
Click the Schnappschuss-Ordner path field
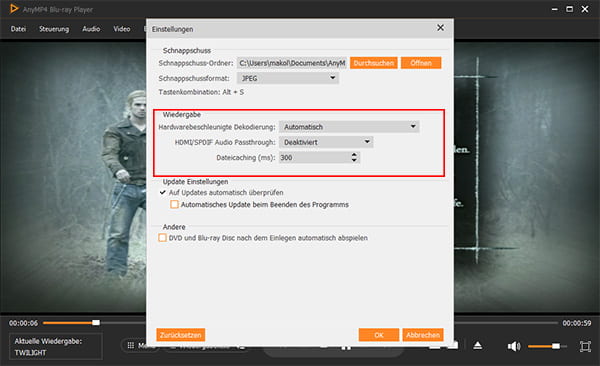click(292, 63)
